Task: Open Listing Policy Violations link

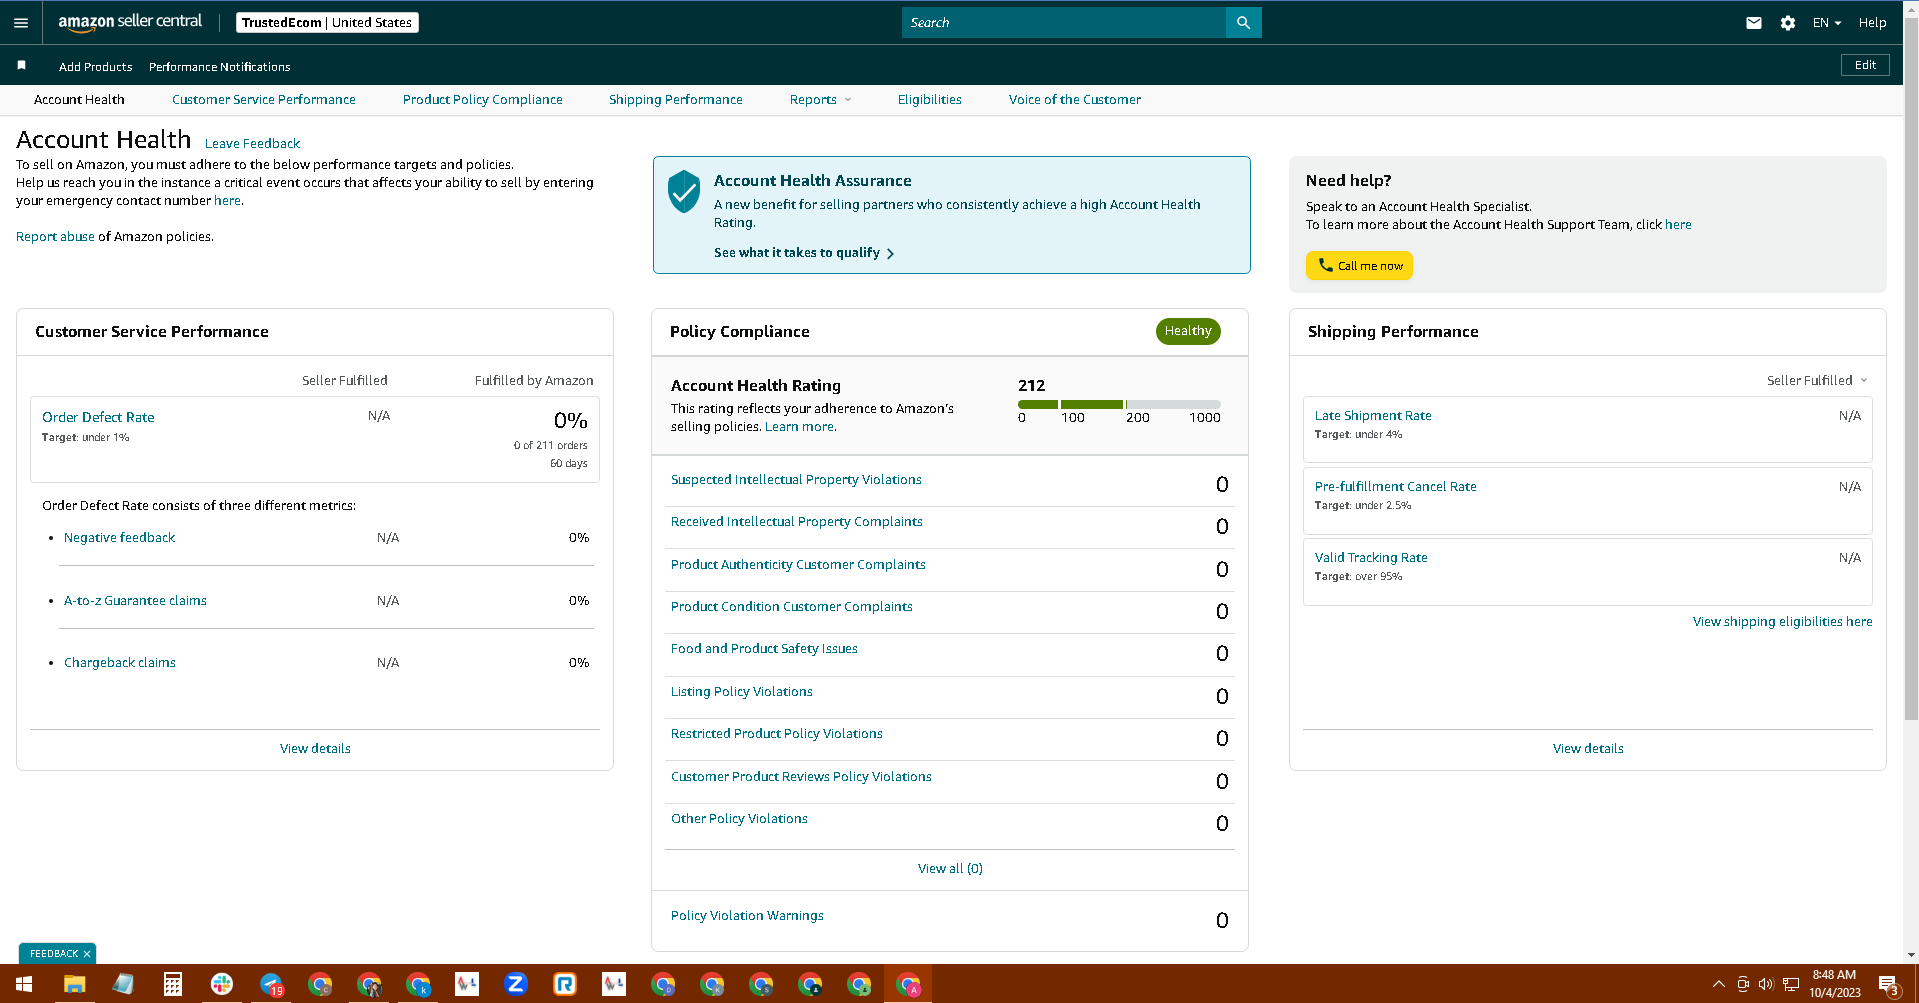Action: tap(741, 691)
